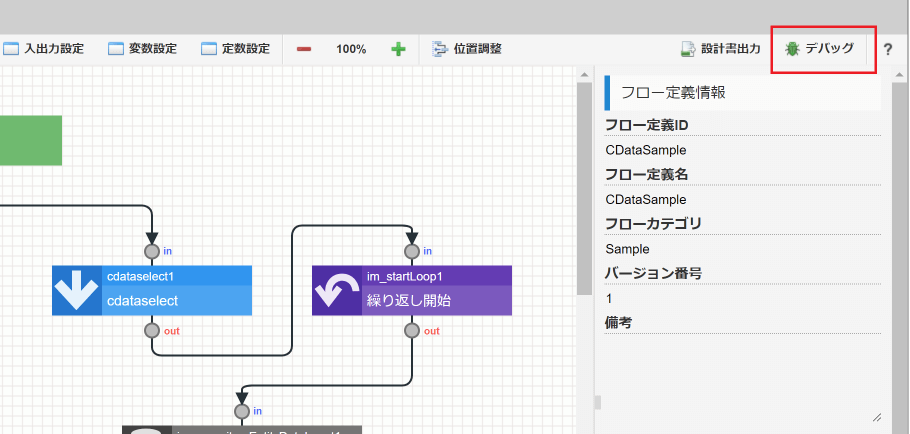
Task: Open help with the question mark icon
Action: tap(887, 50)
